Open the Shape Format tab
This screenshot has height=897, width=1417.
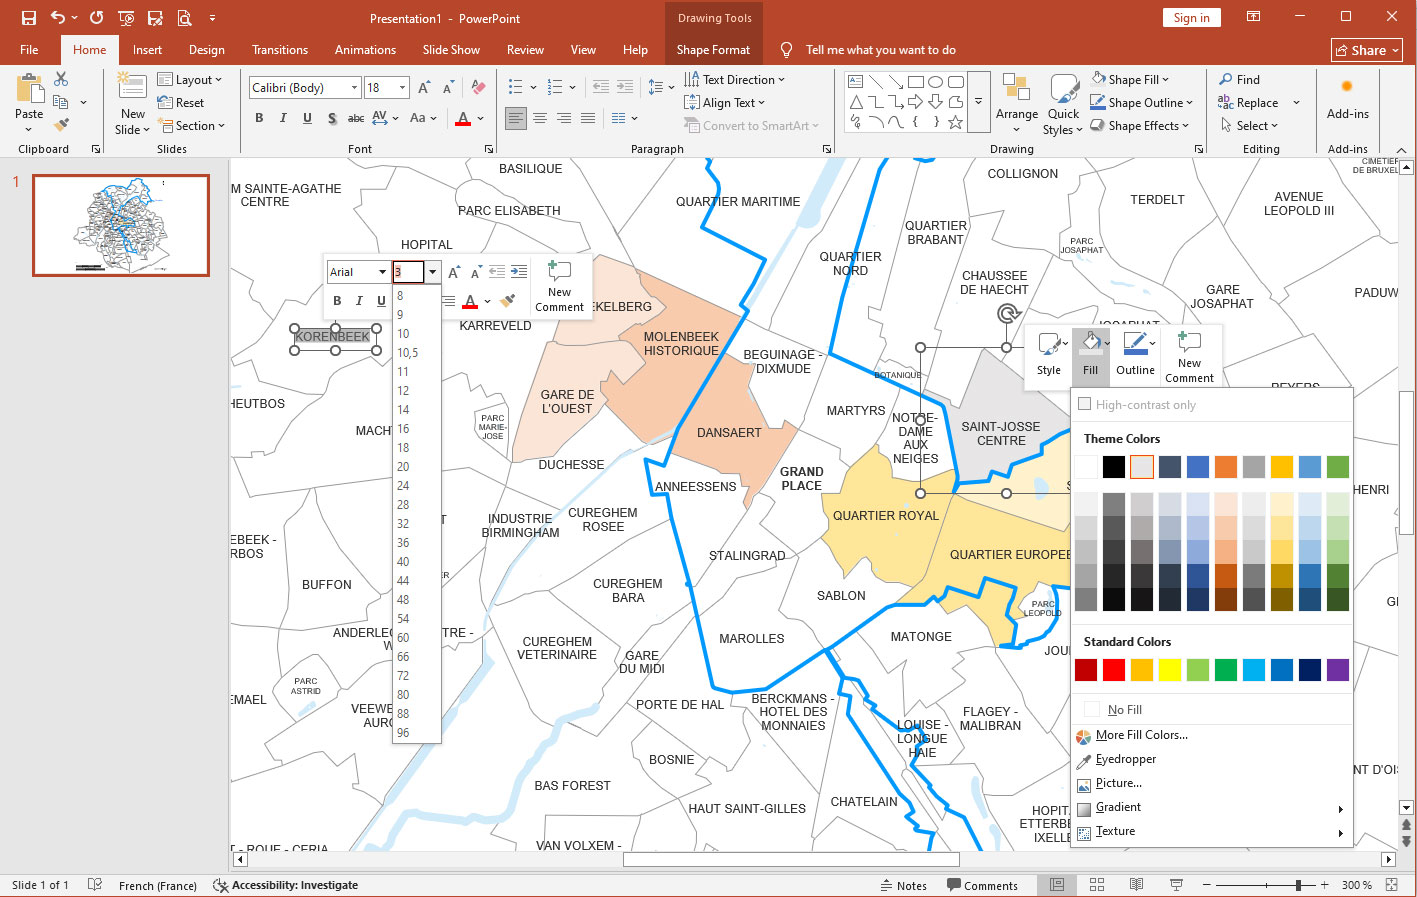713,49
